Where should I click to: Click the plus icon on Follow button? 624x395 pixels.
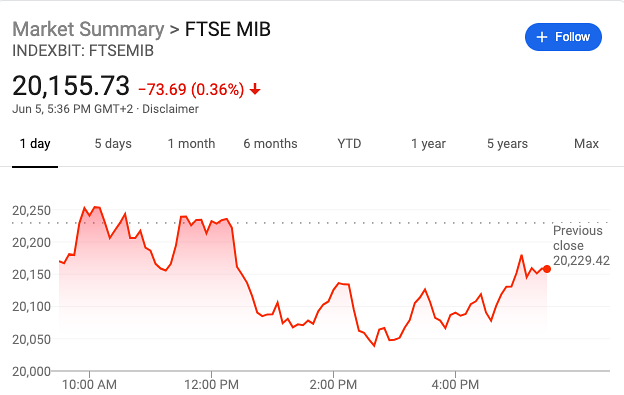pos(542,37)
